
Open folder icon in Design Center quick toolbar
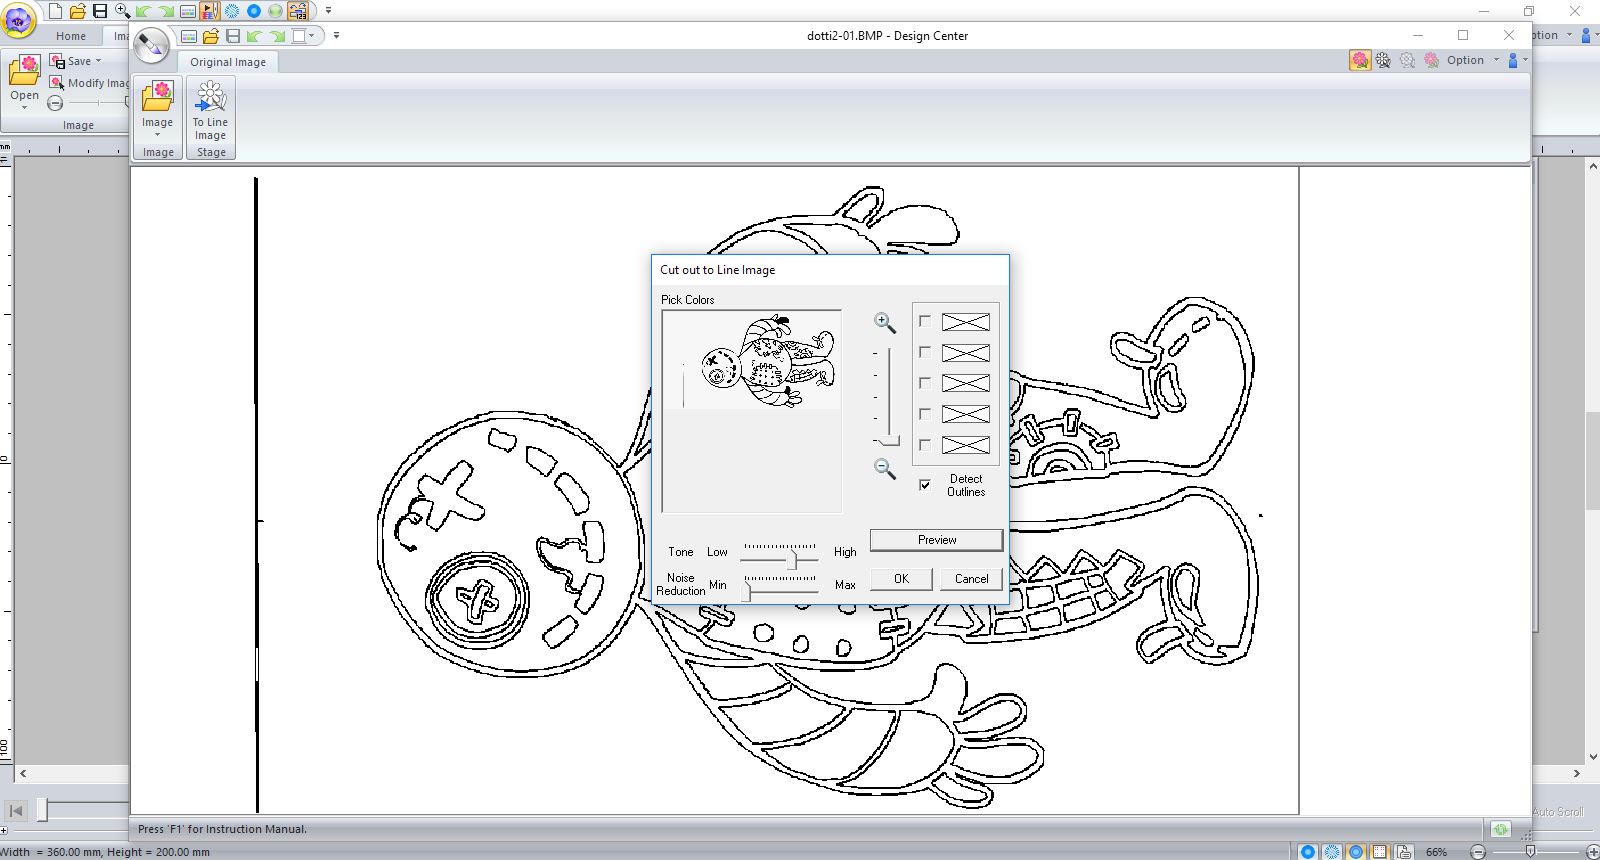coord(210,36)
